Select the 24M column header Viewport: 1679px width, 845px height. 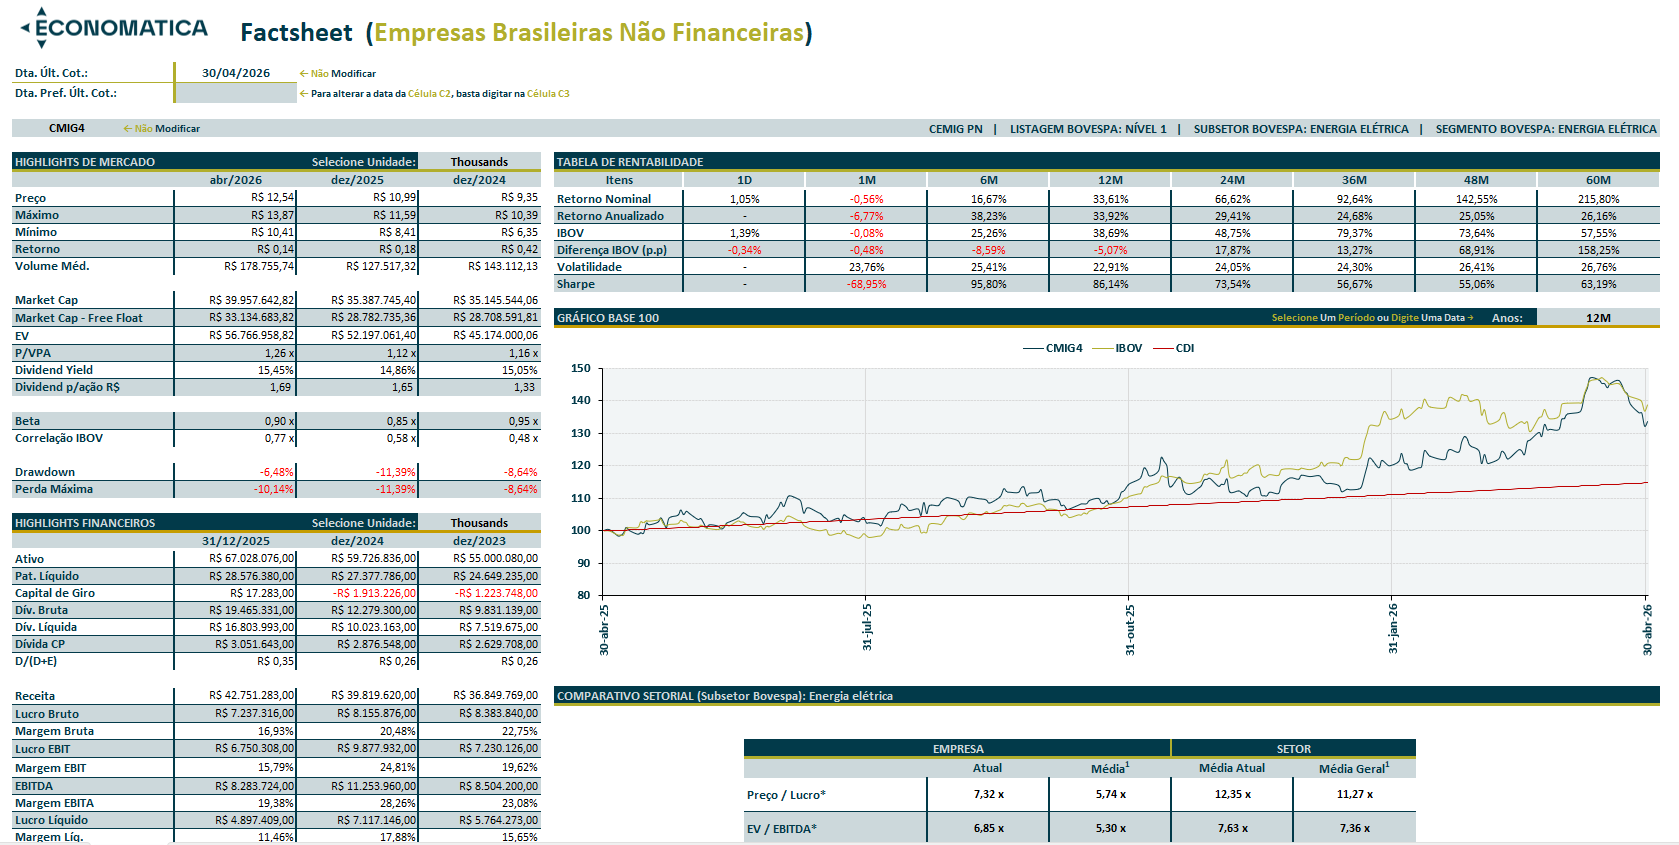point(1232,180)
